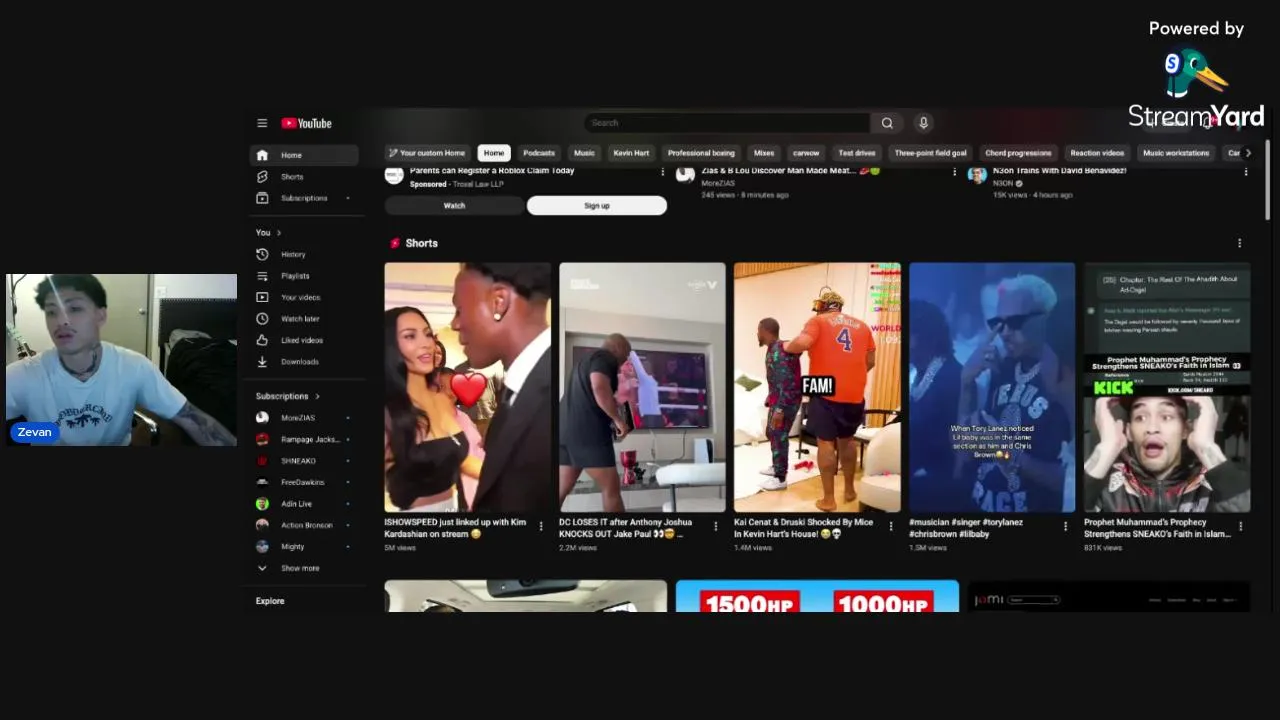Open options for ZIAS & B Lou video
1280x720 pixels.
954,172
